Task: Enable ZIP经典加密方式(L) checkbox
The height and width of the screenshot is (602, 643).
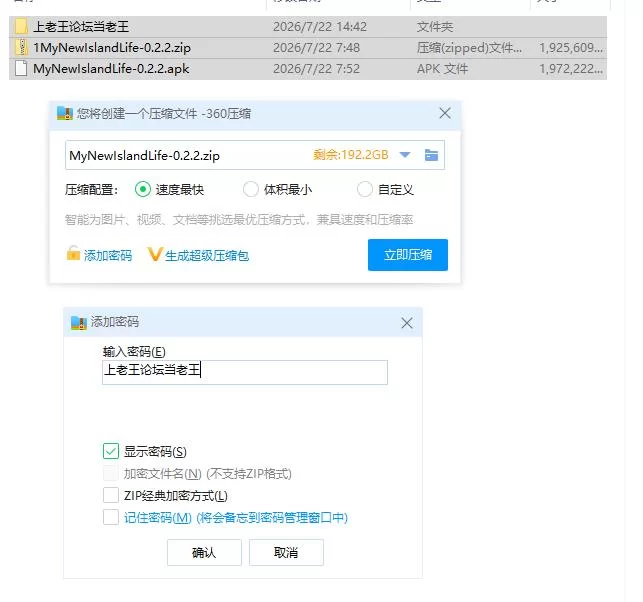Action: [x=111, y=495]
